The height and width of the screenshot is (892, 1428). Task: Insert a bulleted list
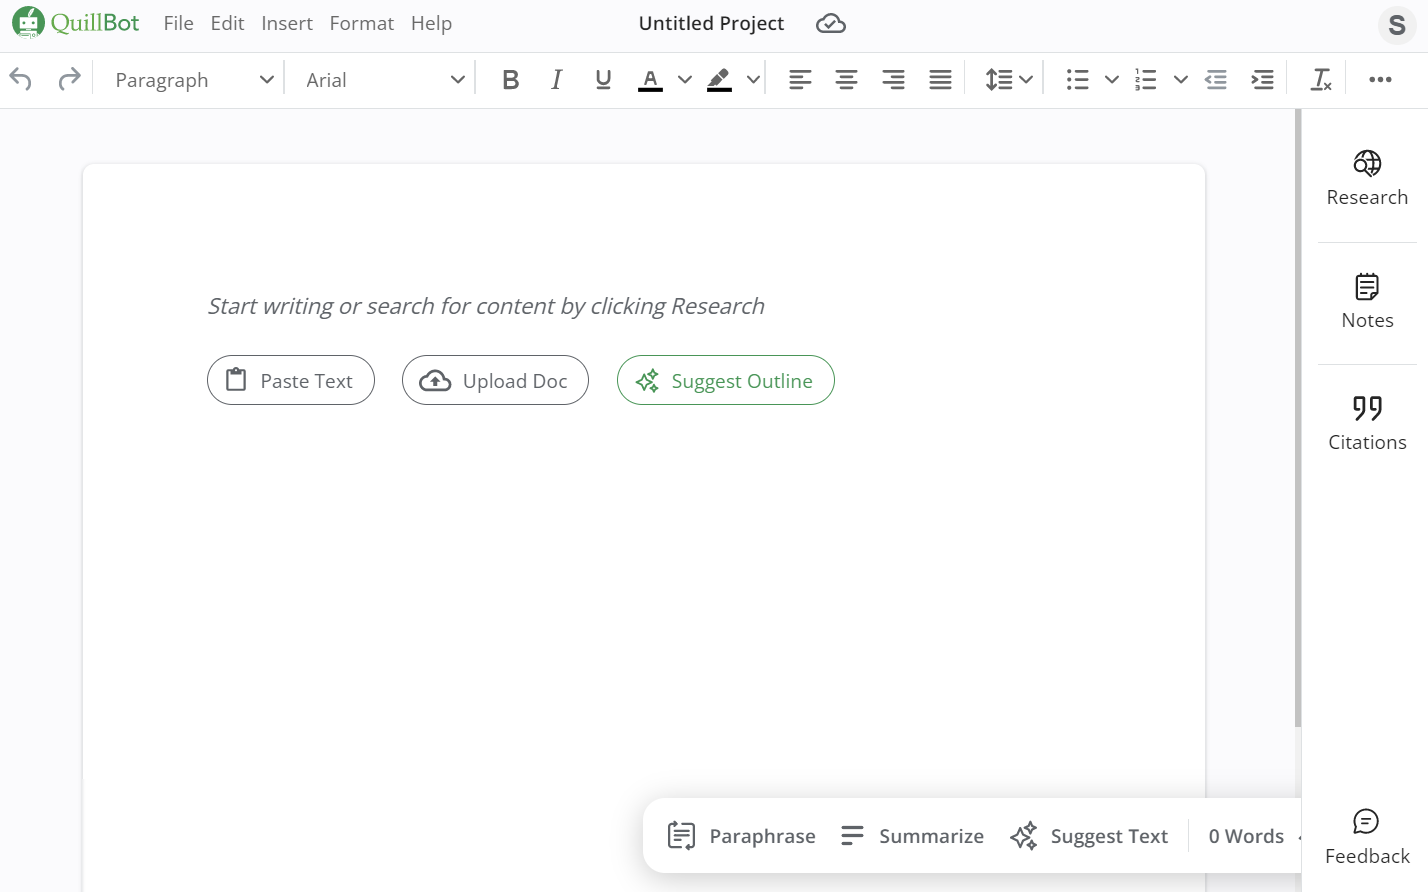click(1077, 80)
